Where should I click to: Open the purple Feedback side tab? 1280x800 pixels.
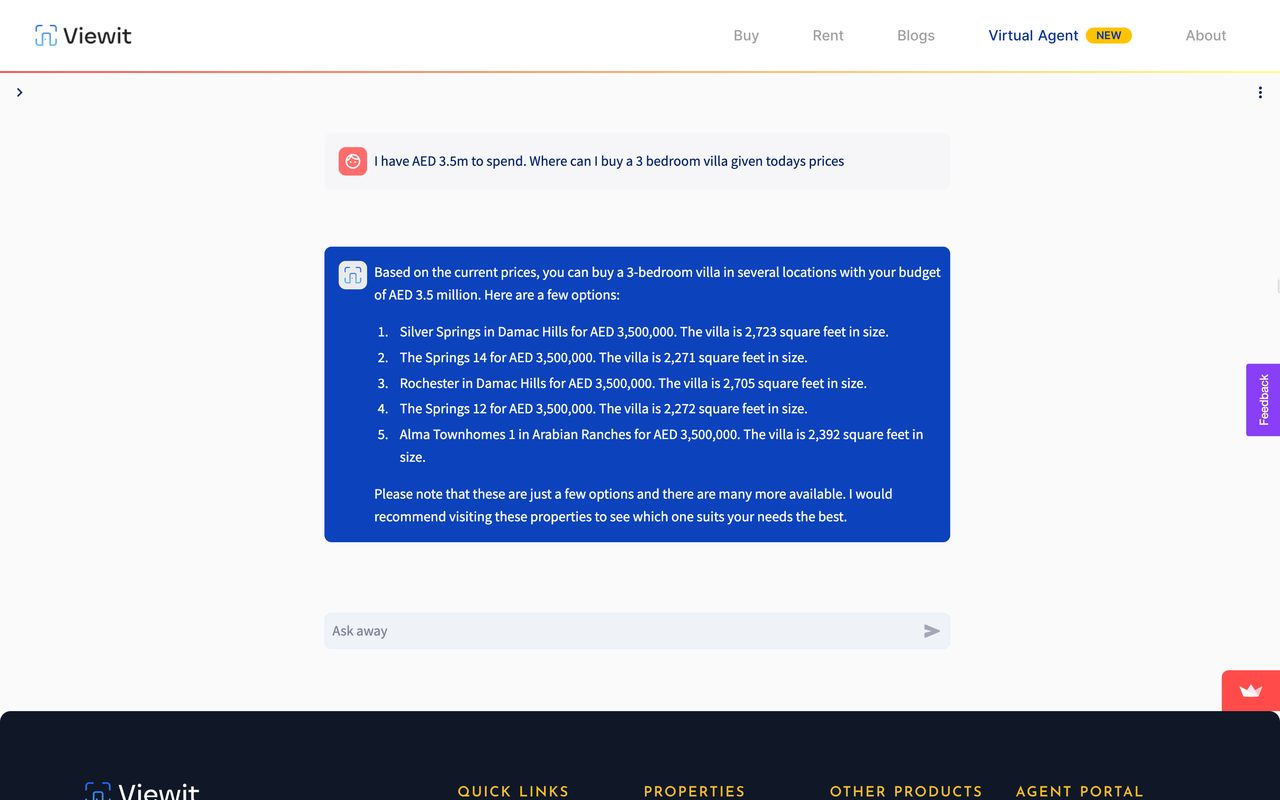1262,400
